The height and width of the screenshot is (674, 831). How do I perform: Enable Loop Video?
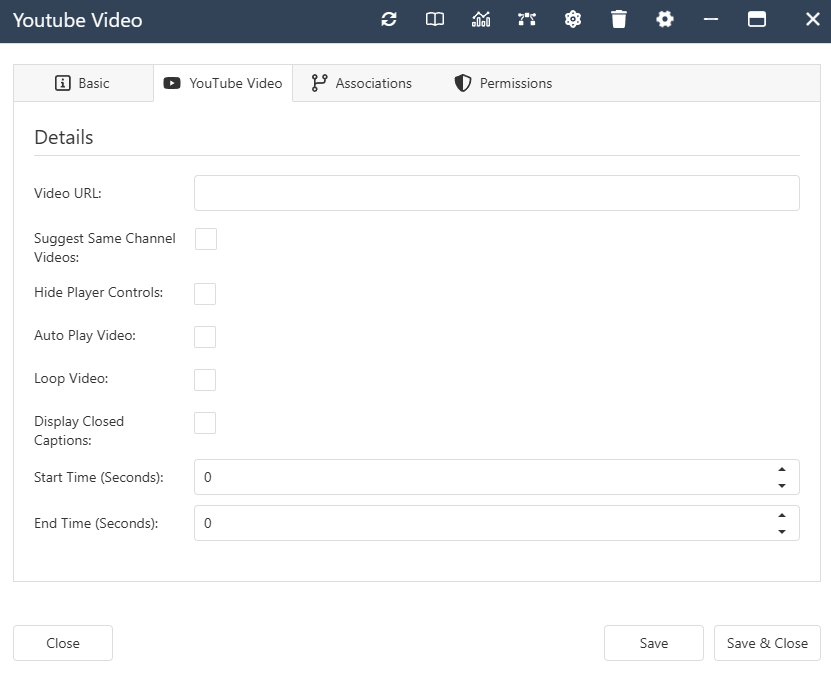pyautogui.click(x=205, y=379)
